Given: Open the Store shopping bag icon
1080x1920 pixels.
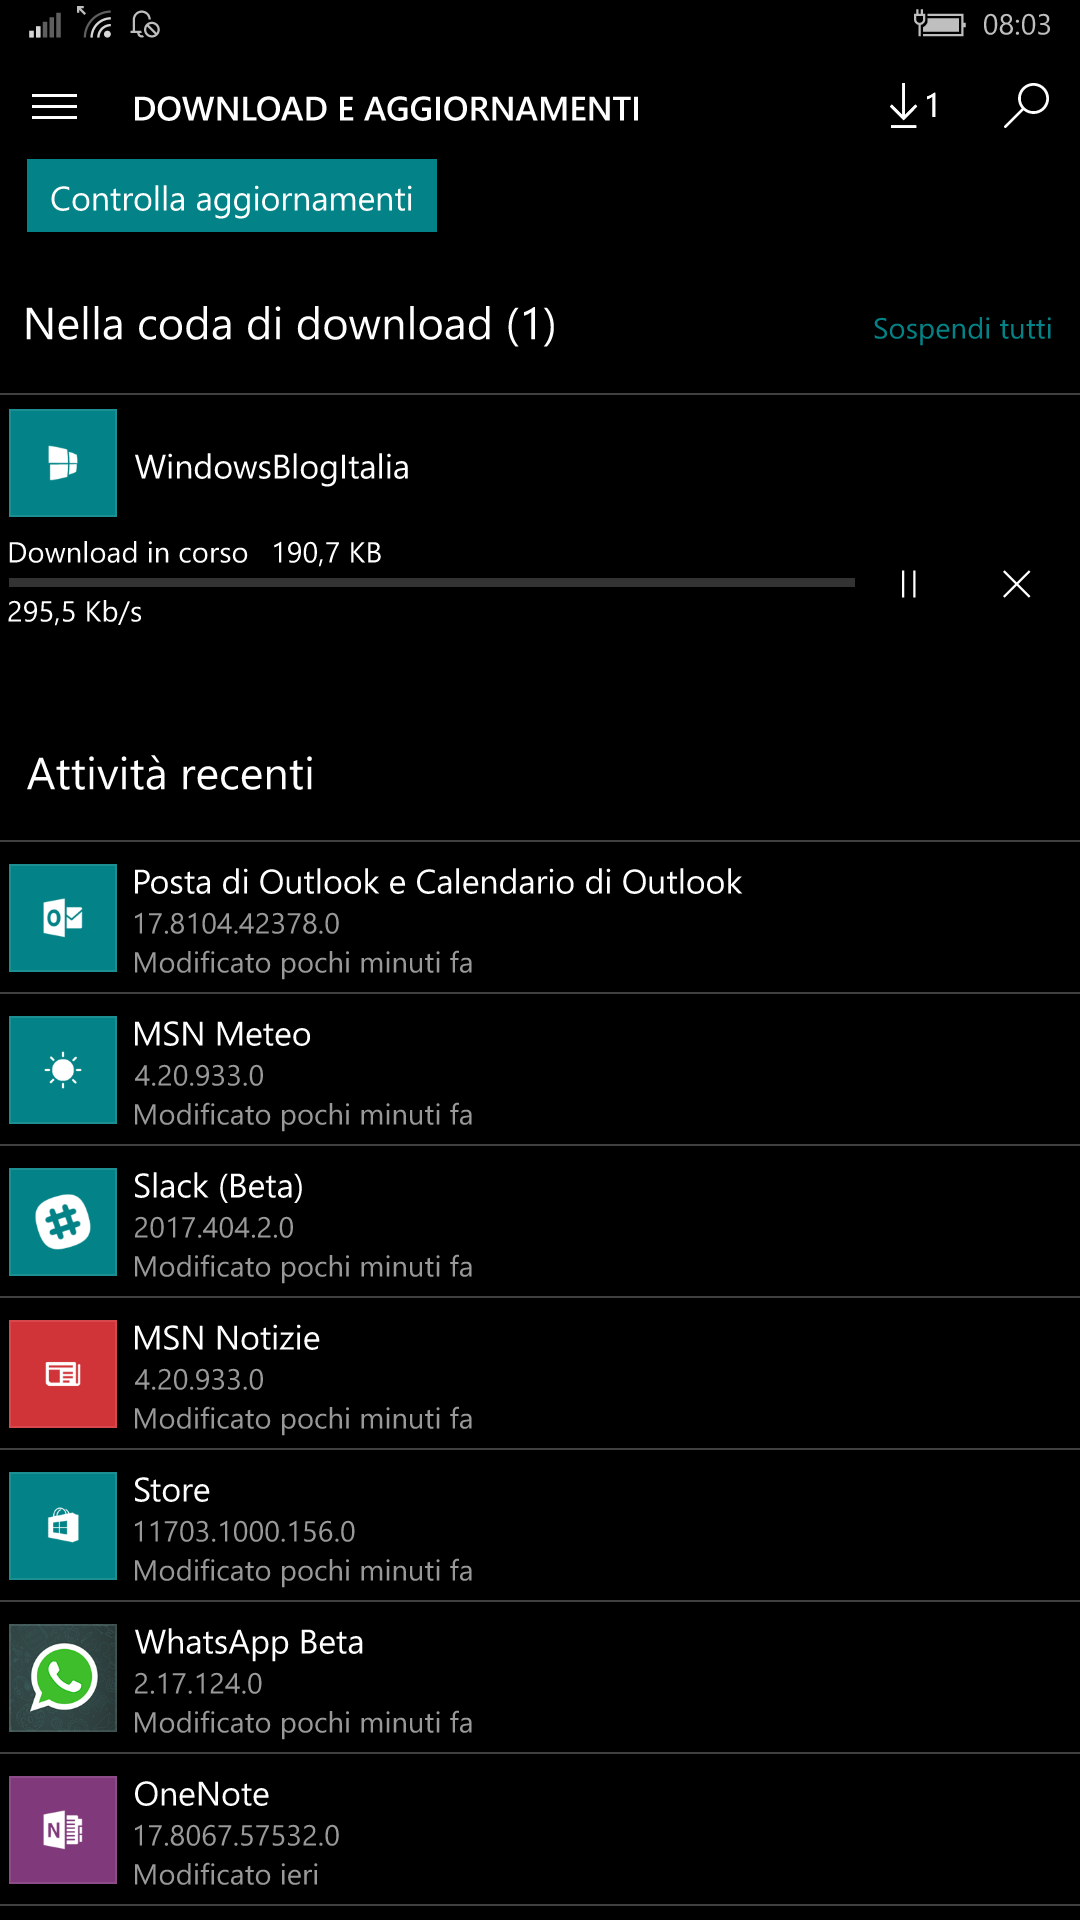Looking at the screenshot, I should click(x=63, y=1526).
